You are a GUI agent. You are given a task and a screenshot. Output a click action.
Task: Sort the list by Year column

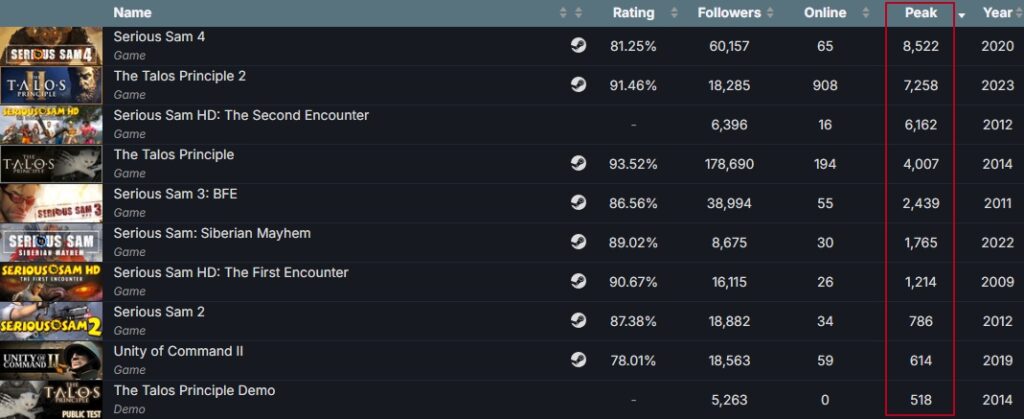pos(997,13)
